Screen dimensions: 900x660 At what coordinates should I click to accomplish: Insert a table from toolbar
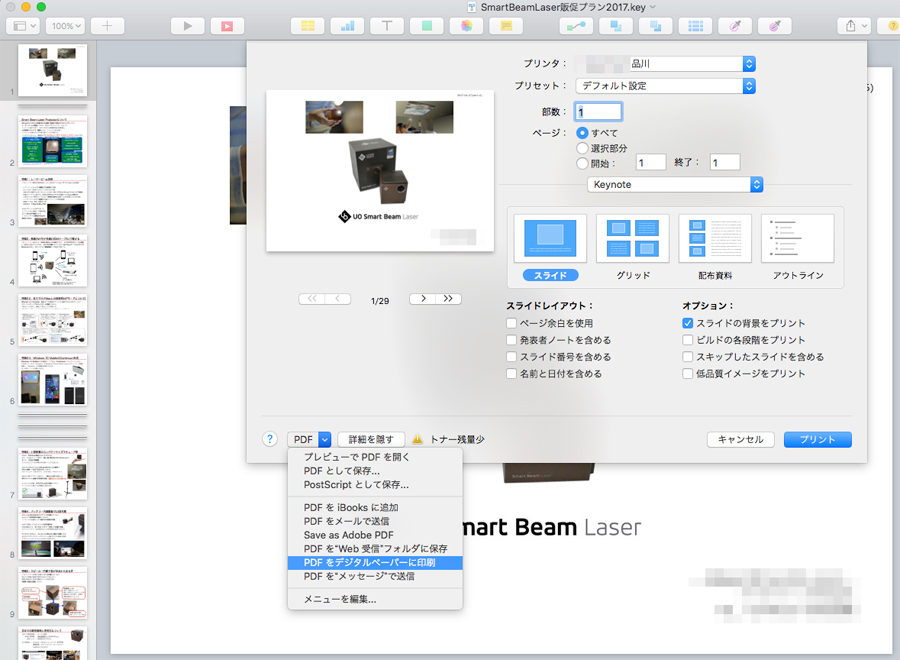309,25
